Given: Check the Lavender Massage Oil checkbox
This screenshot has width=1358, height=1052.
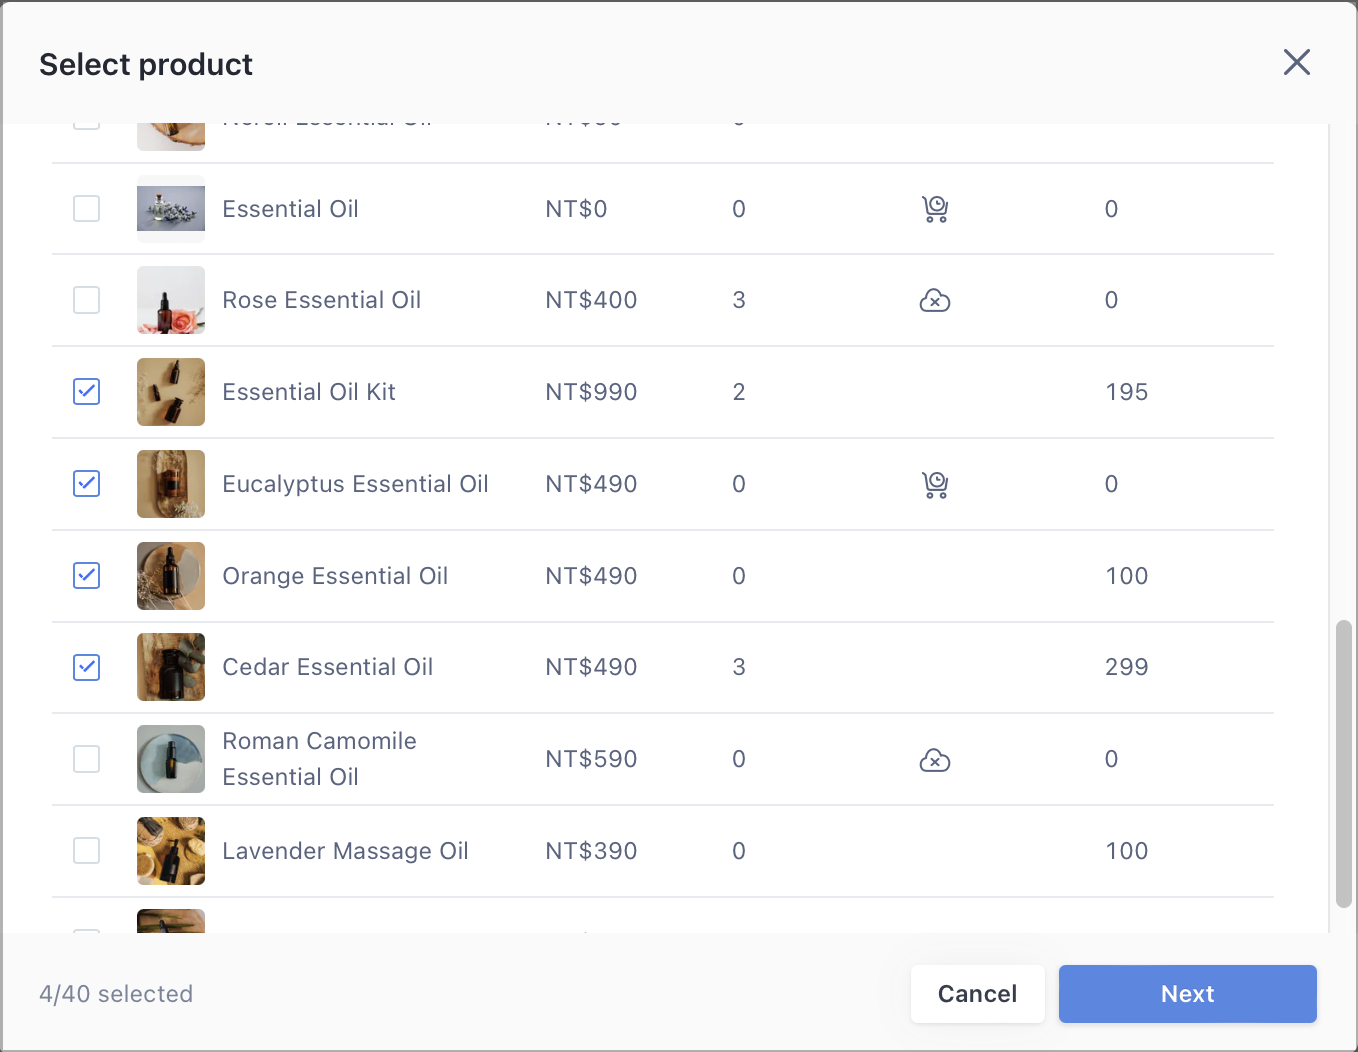Looking at the screenshot, I should click(x=87, y=851).
